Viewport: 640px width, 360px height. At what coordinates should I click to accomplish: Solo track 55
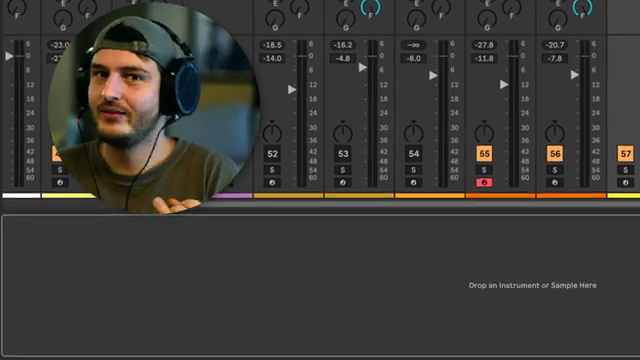coord(484,170)
